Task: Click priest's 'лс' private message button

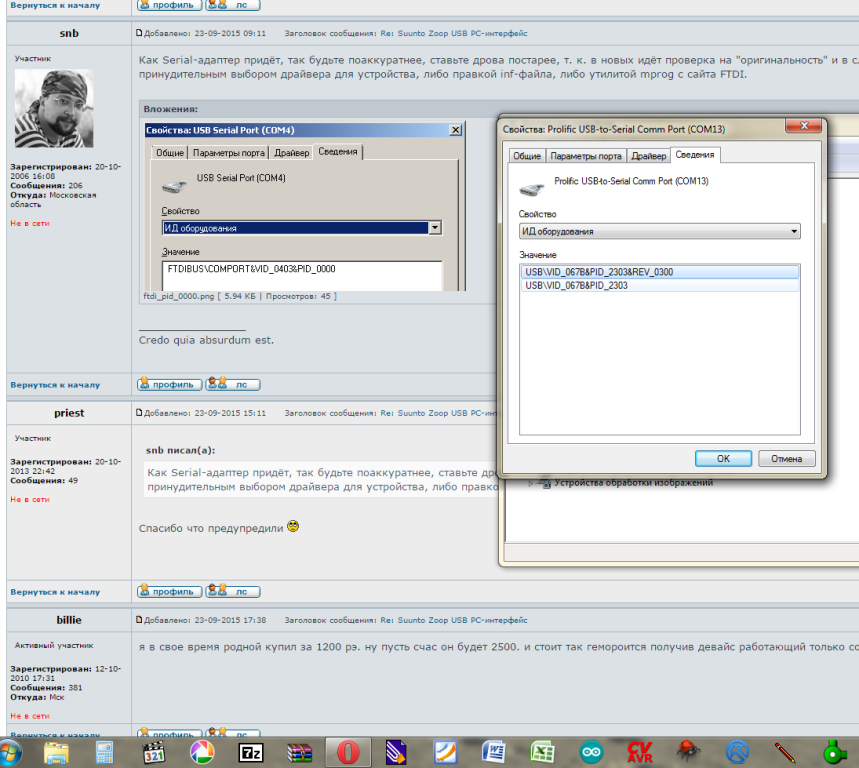Action: click(233, 591)
